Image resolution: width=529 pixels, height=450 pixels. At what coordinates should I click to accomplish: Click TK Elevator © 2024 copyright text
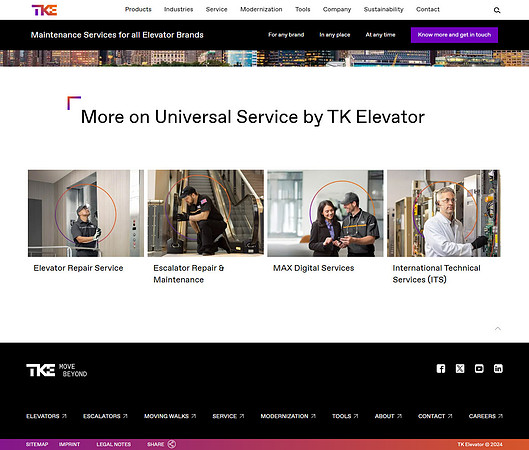(480, 444)
